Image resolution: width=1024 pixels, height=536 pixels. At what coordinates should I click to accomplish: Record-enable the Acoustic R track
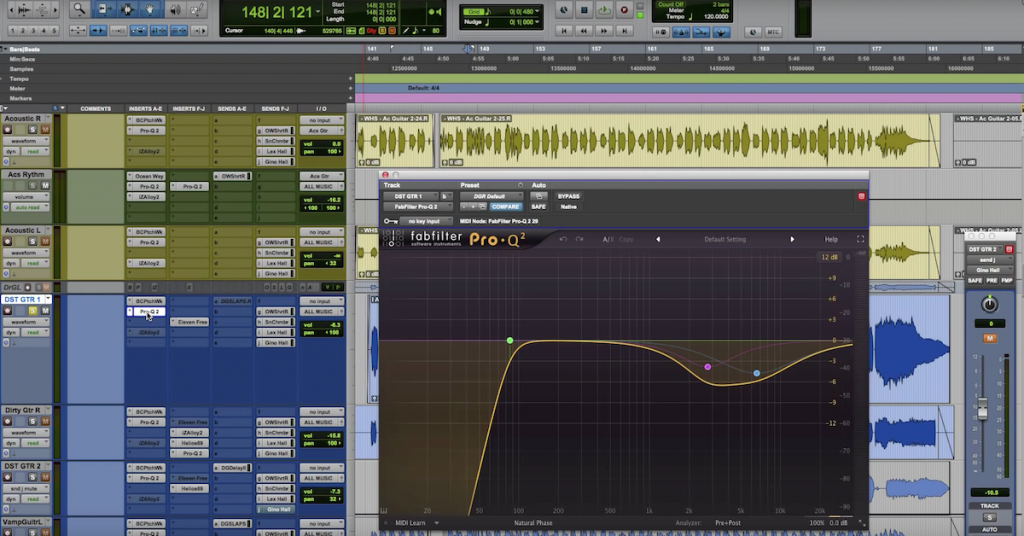(x=7, y=130)
